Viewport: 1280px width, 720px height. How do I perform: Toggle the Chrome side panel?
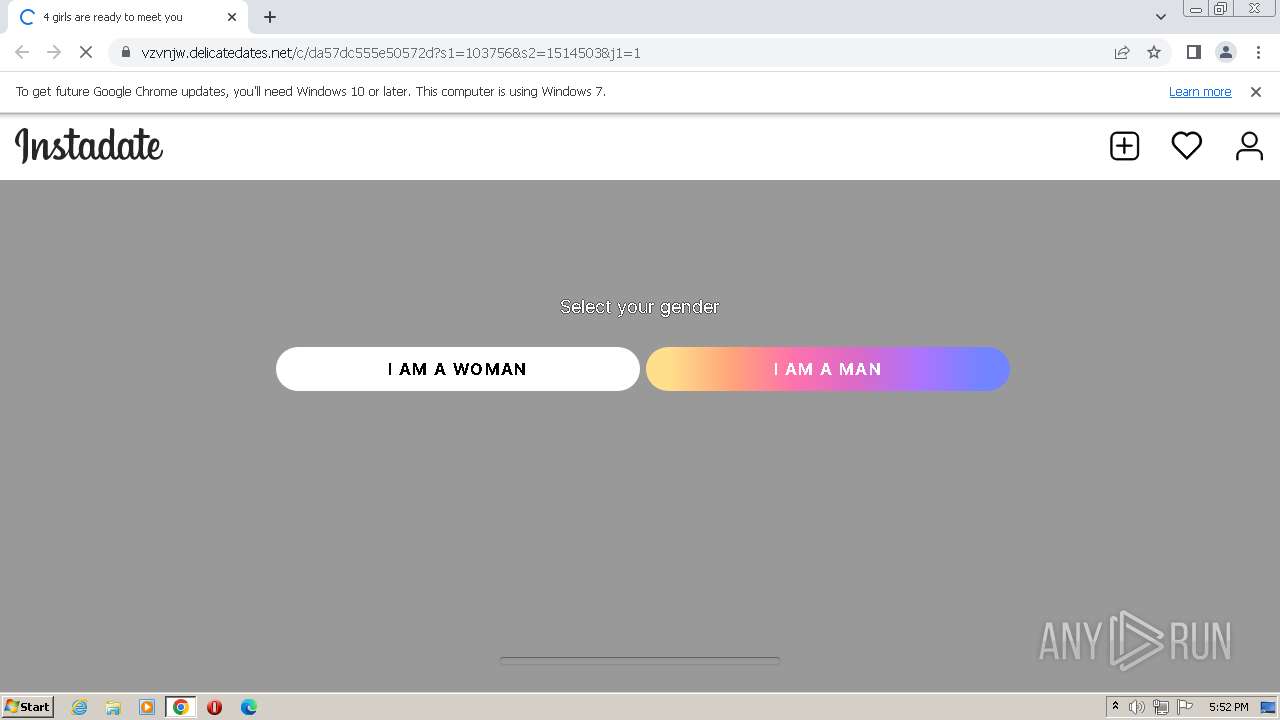click(1193, 52)
